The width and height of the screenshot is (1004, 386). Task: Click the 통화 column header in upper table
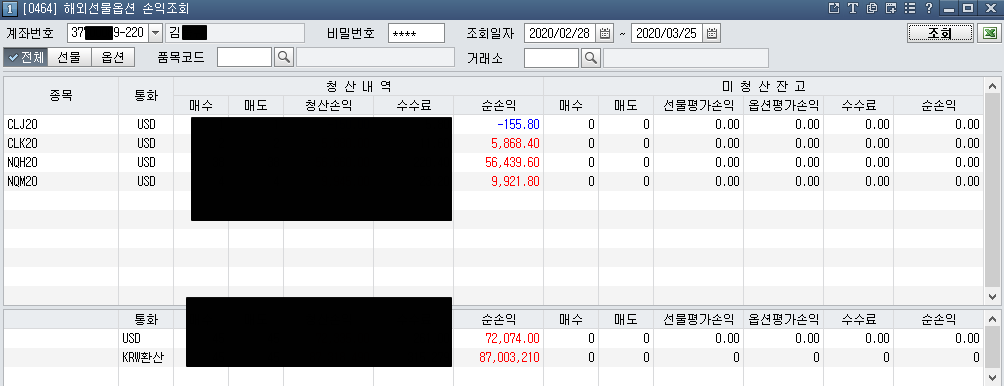click(x=146, y=95)
